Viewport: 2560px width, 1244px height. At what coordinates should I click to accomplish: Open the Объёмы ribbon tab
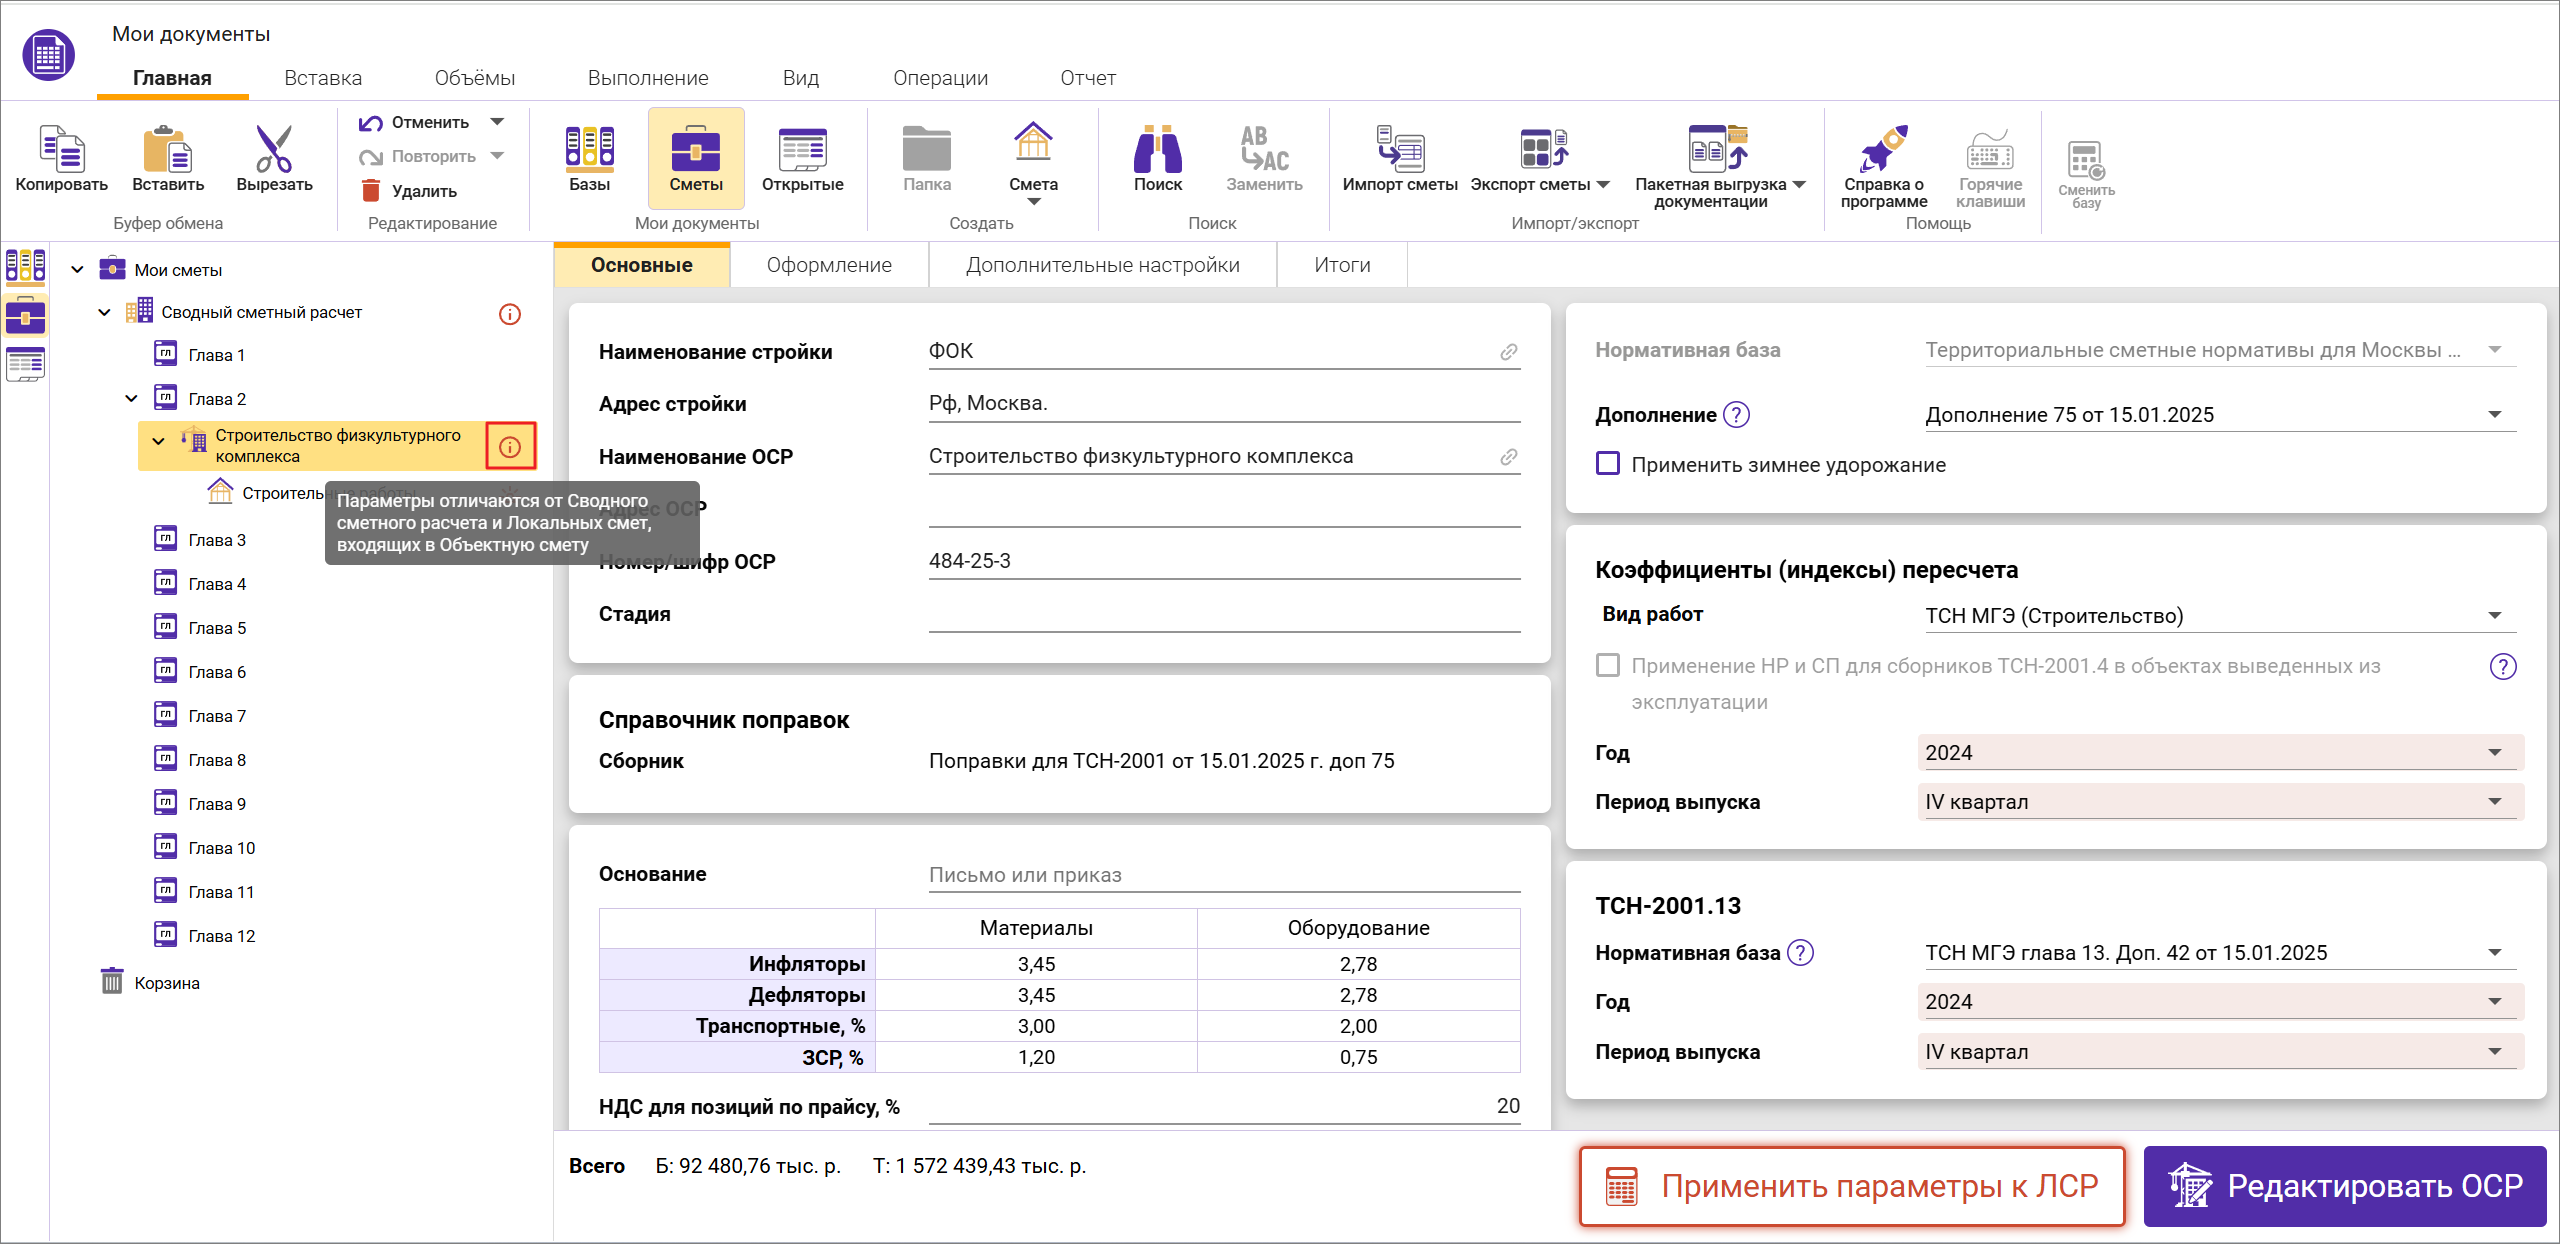474,78
